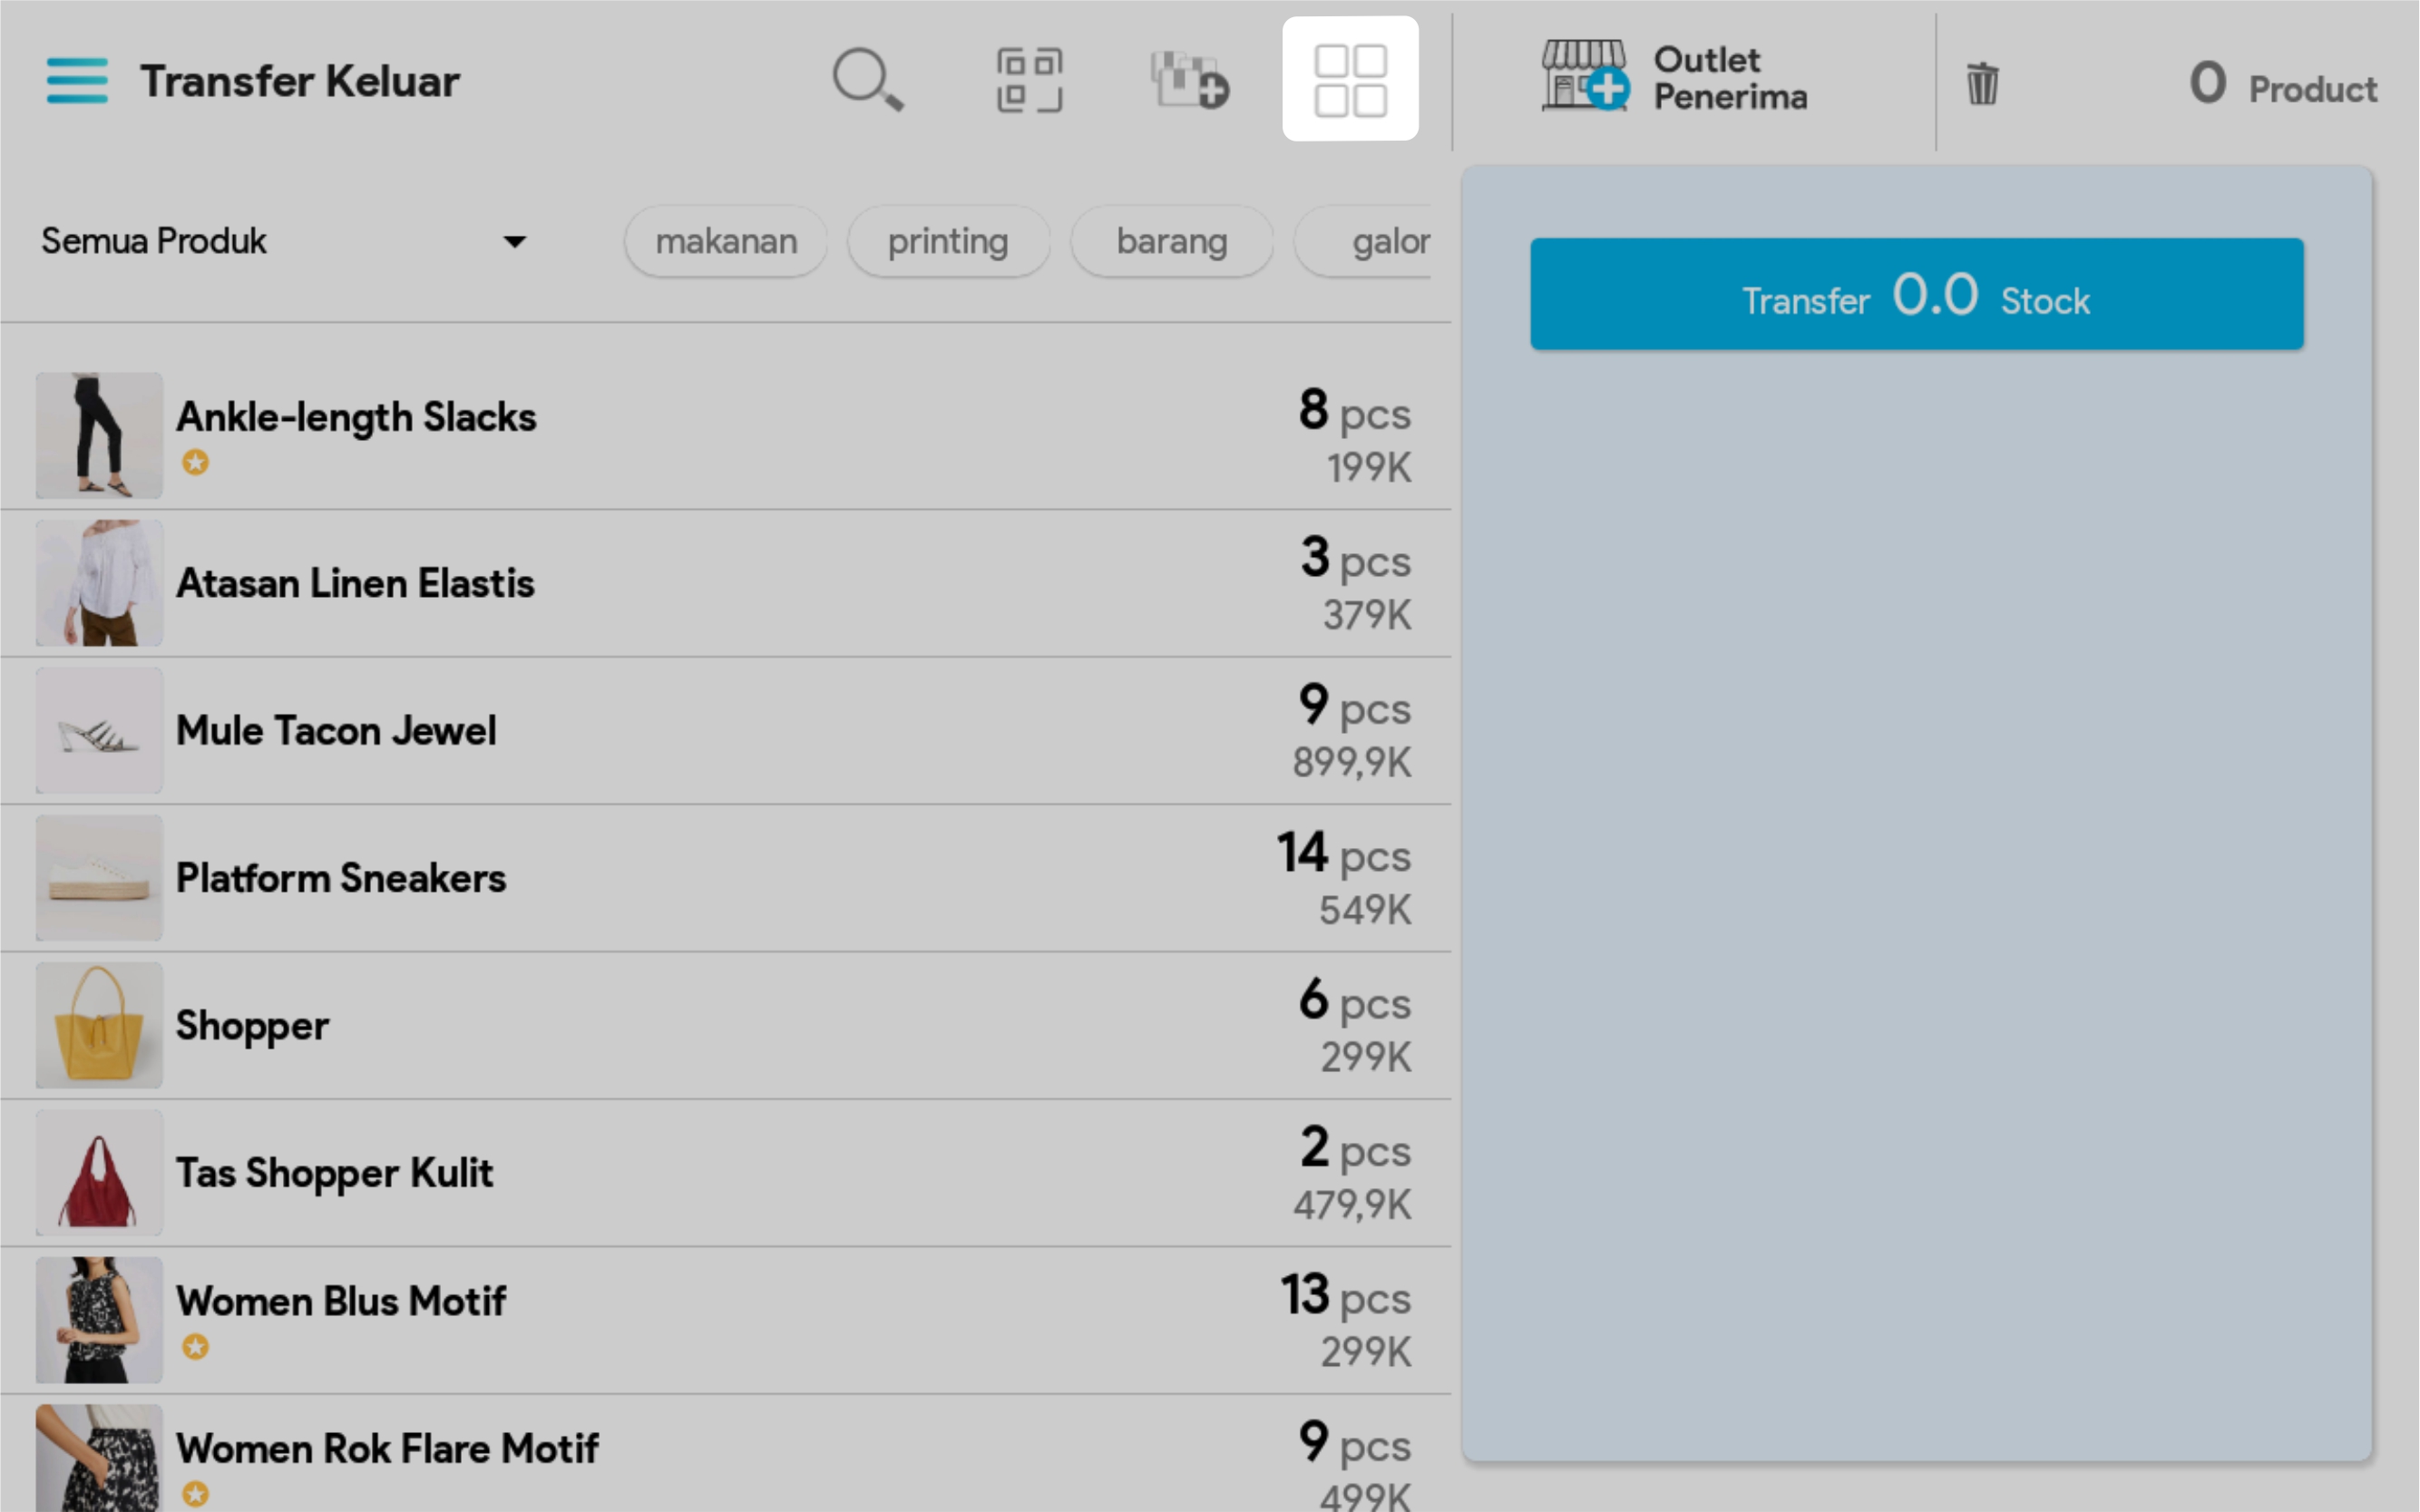Toggle the grid view layout button
The image size is (2420, 1512).
[x=1350, y=79]
